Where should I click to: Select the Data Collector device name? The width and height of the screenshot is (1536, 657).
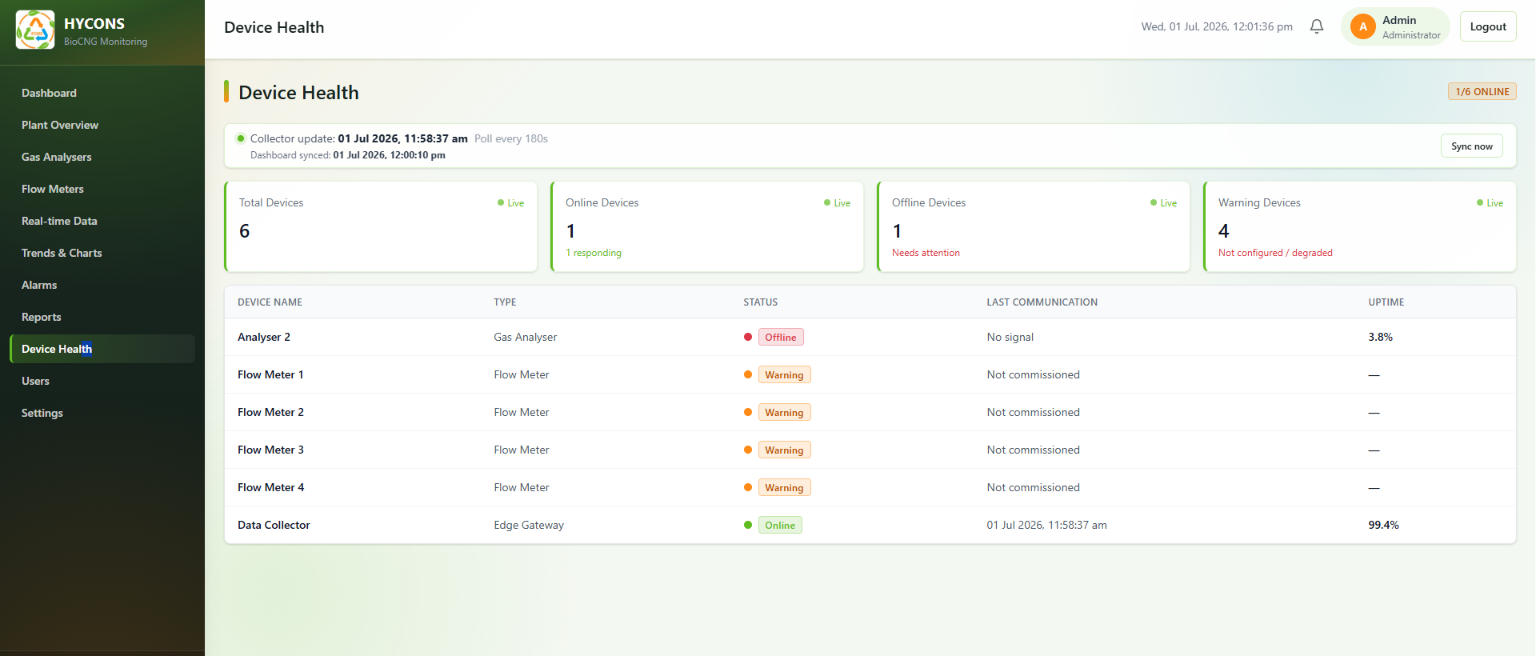click(x=274, y=525)
